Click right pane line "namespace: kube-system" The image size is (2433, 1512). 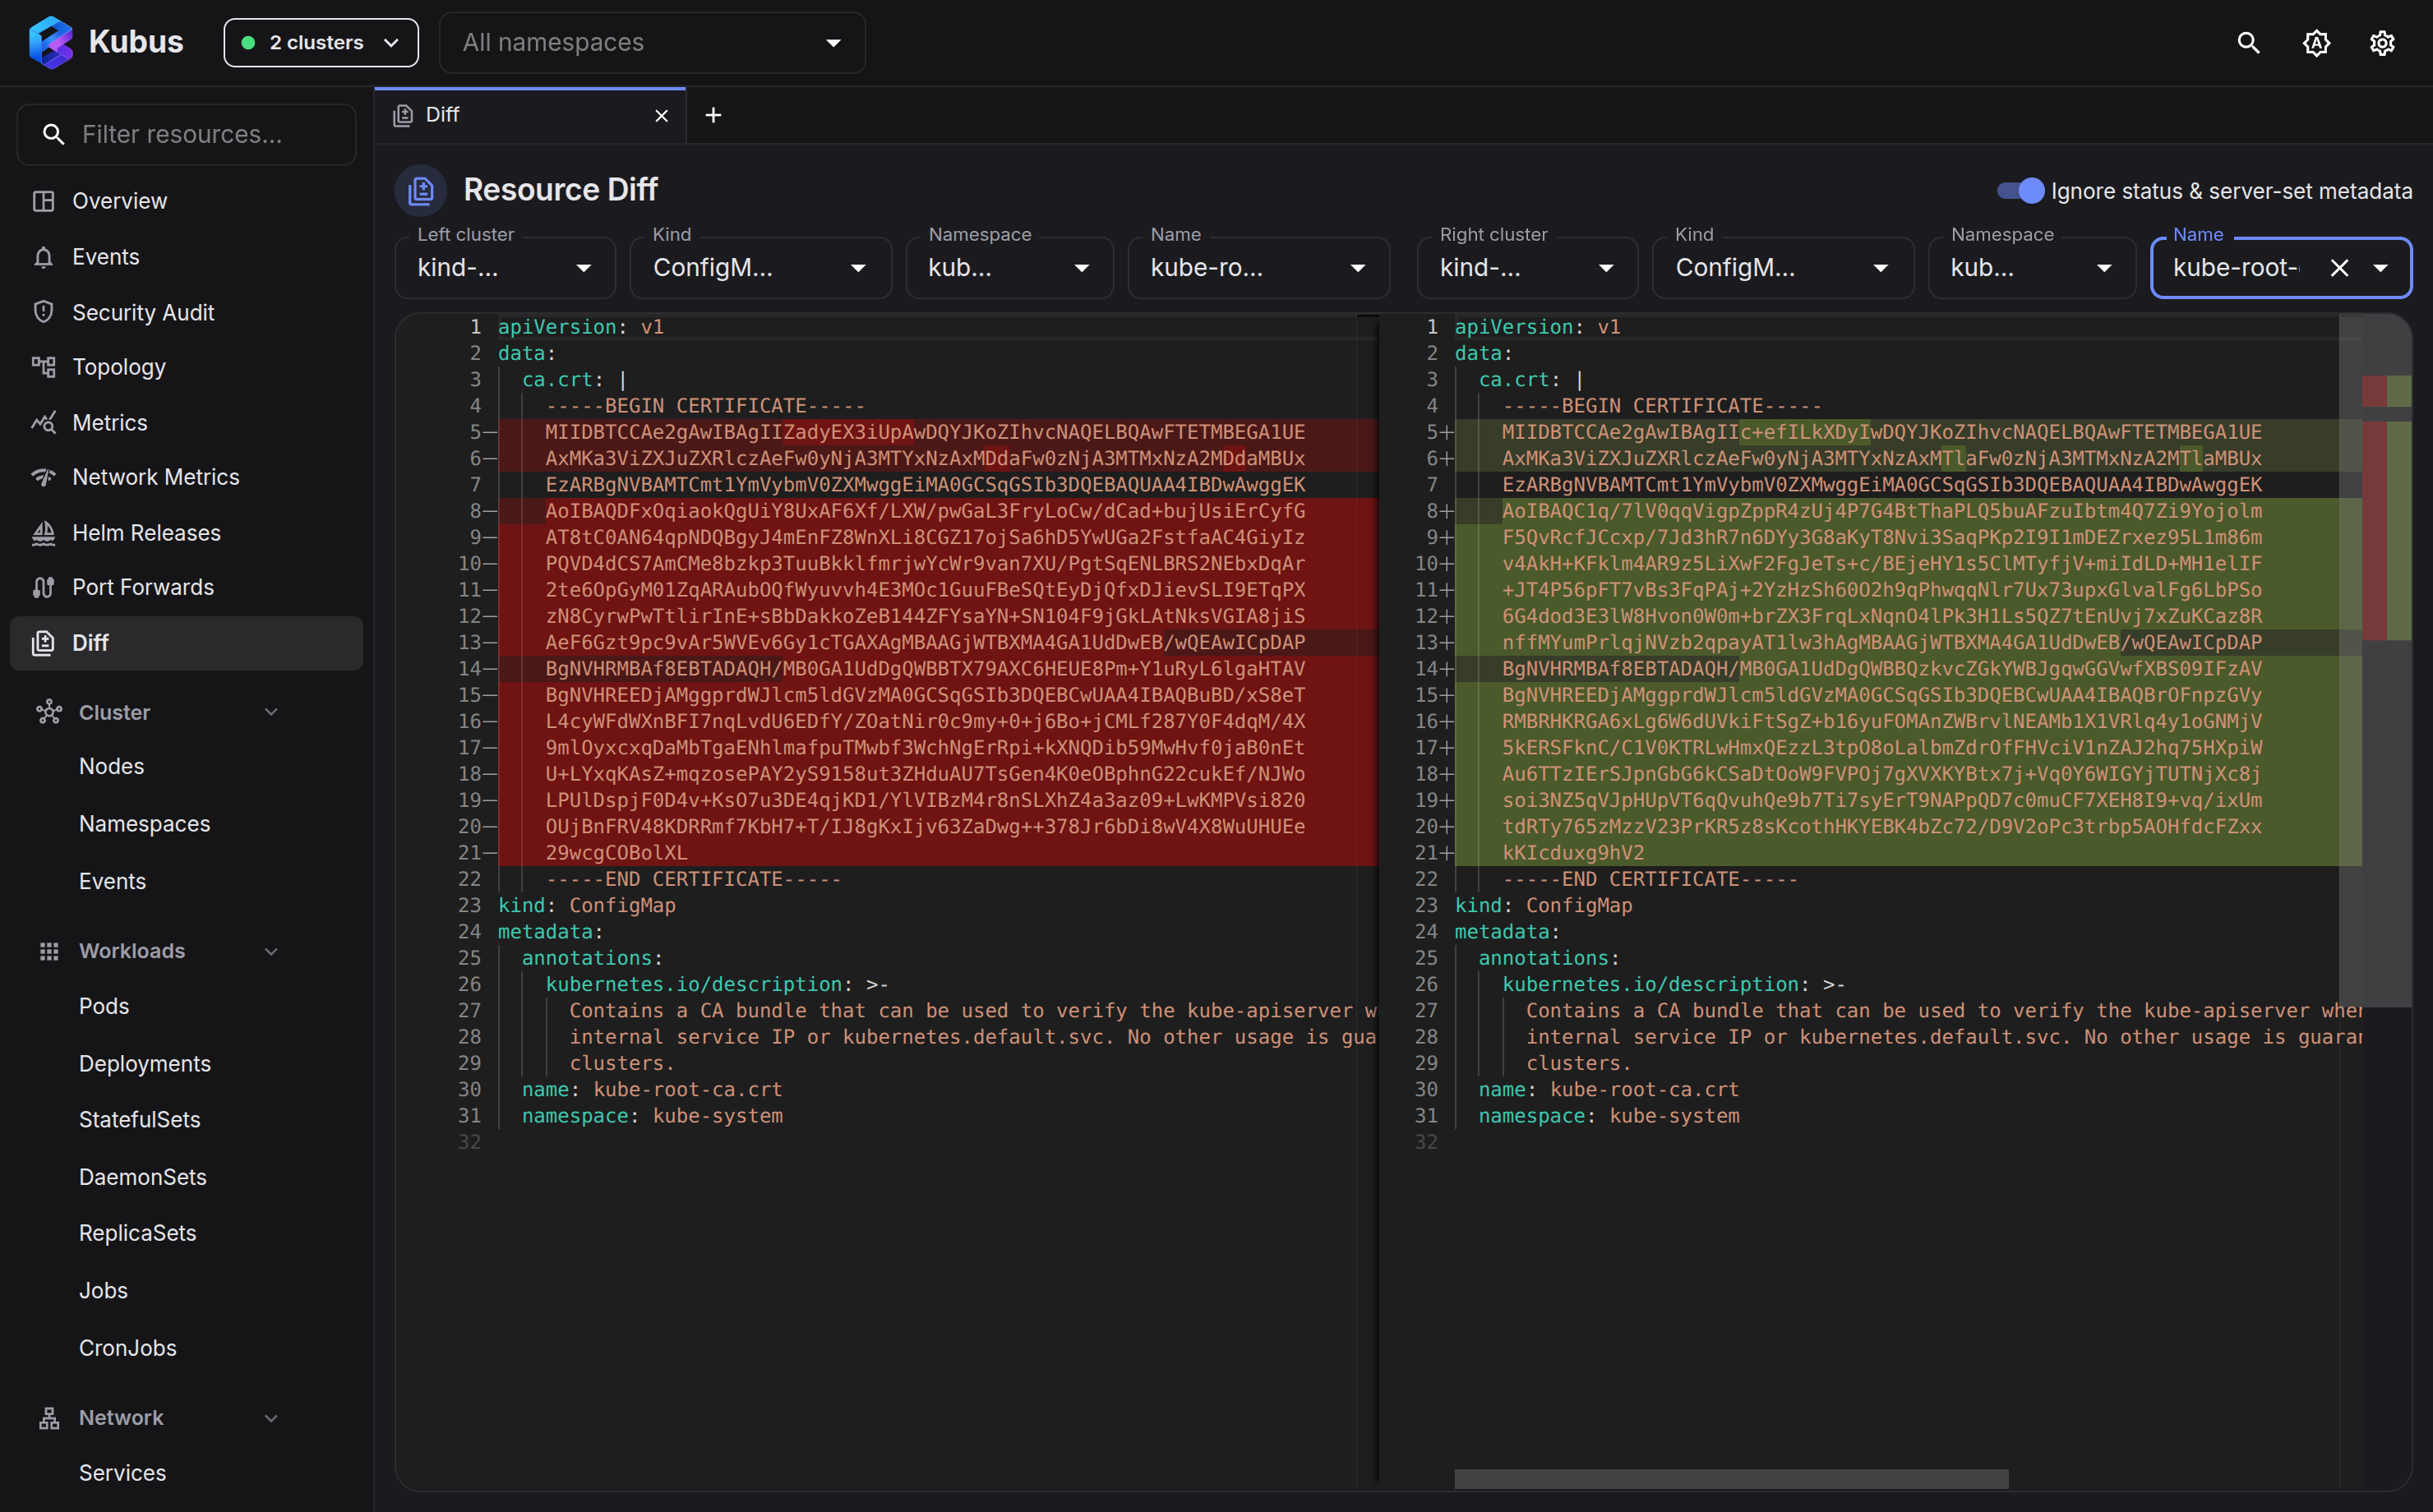click(x=1609, y=1116)
